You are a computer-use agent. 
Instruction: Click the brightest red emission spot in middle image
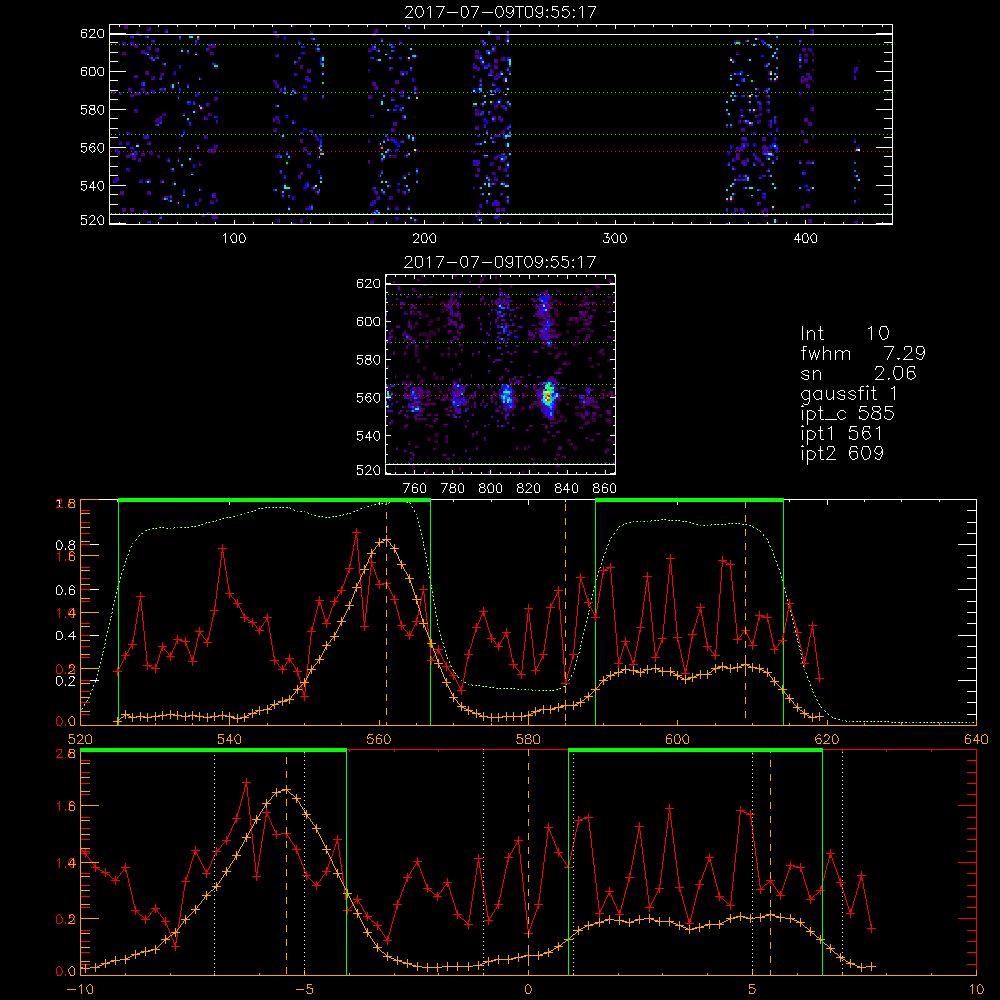point(547,397)
